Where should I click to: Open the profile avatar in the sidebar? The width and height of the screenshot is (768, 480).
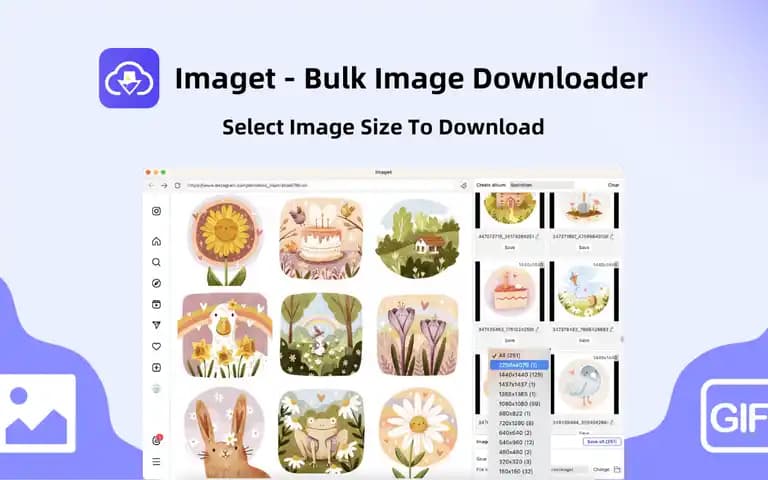click(x=156, y=389)
